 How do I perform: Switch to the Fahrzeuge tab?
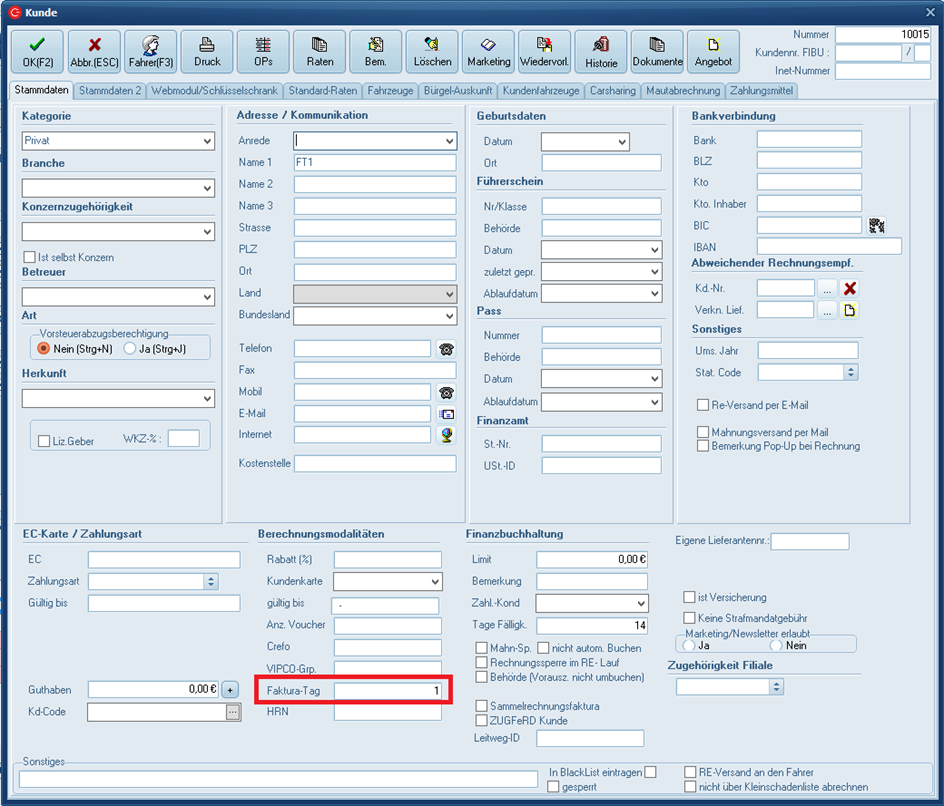[390, 91]
